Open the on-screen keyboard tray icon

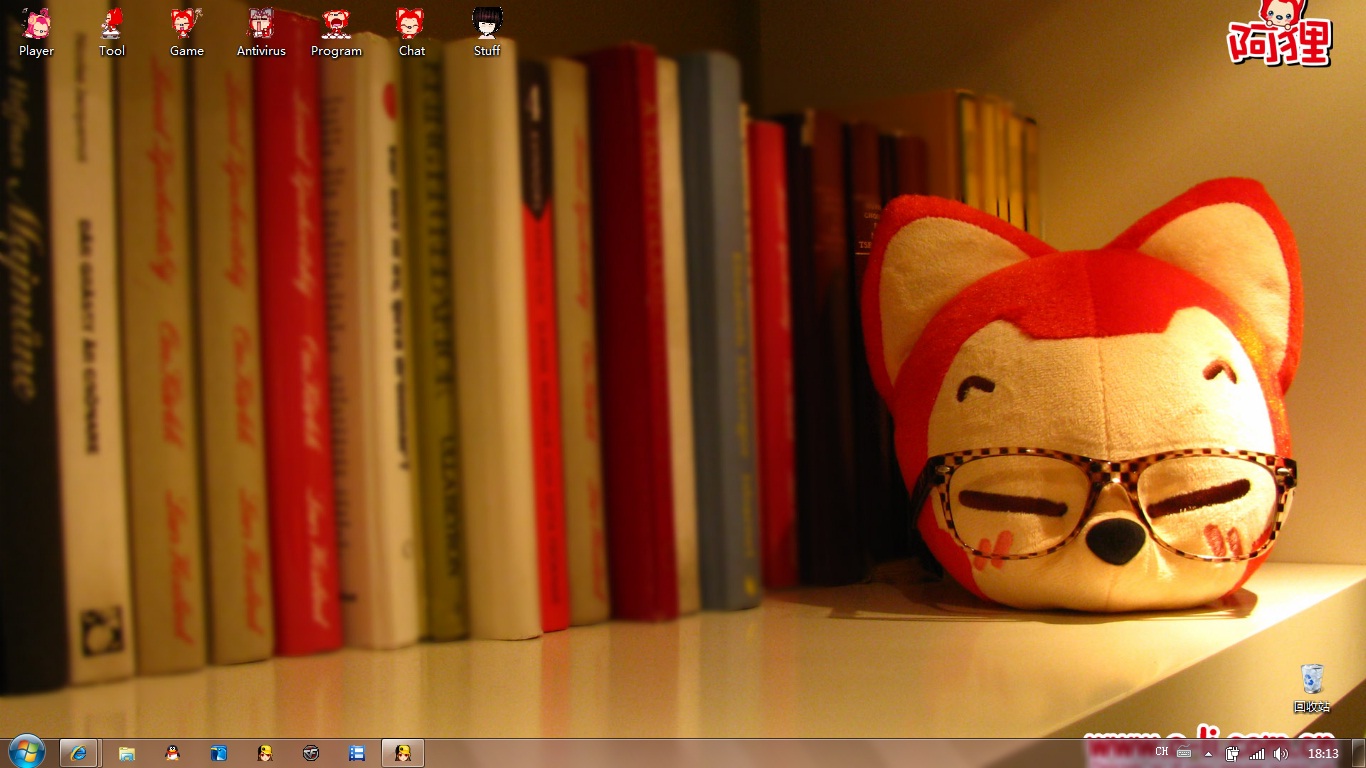[1184, 753]
